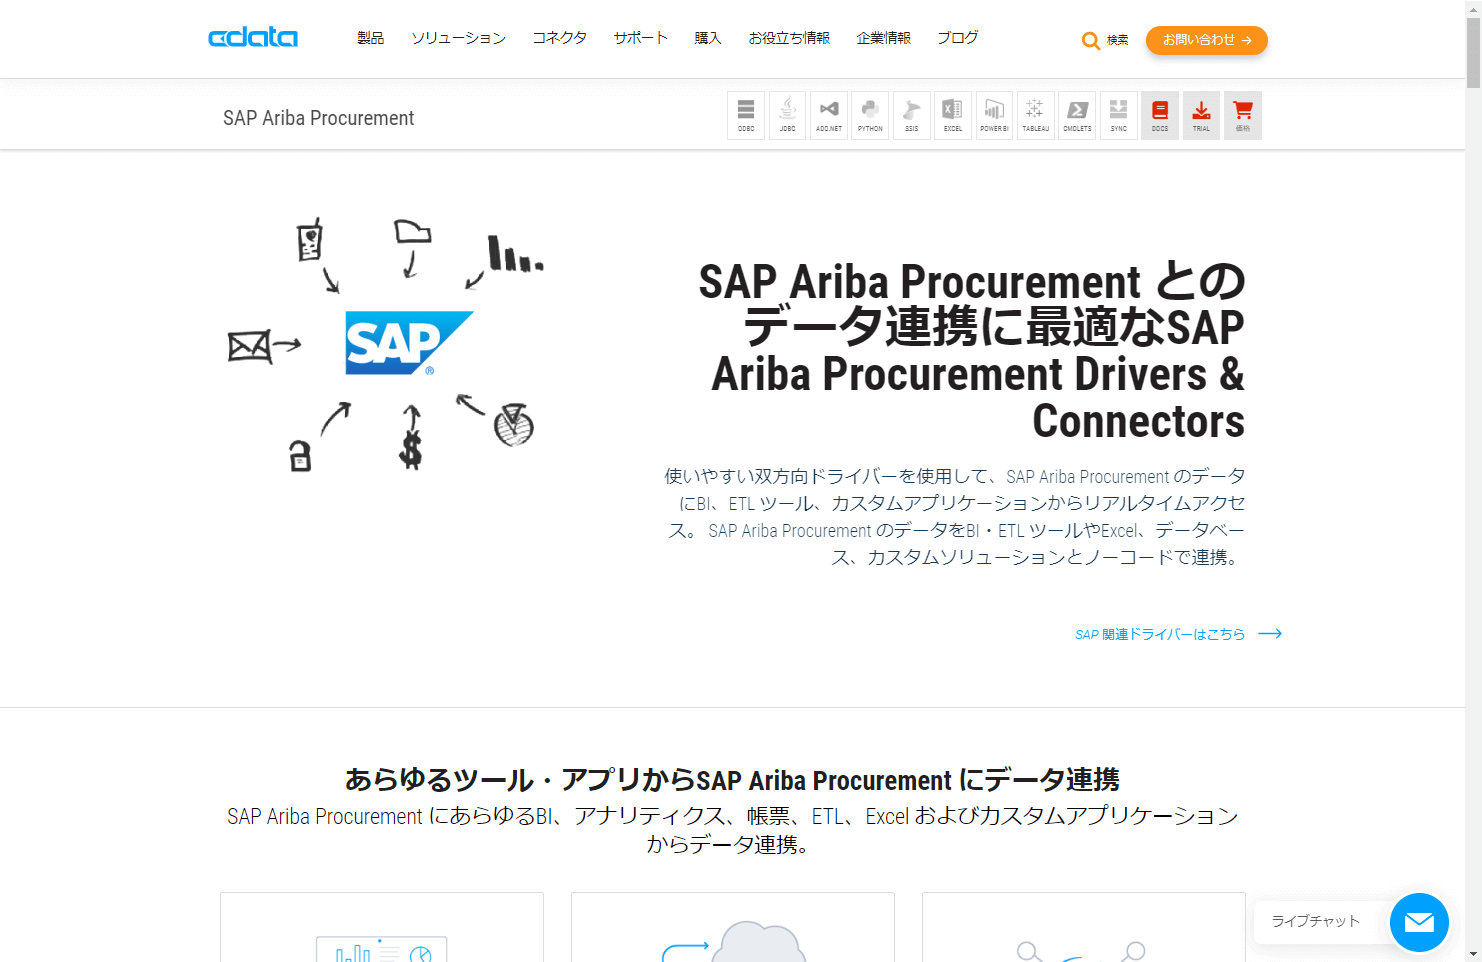Viewport: 1482px width, 962px height.
Task: Open the 製品 menu
Action: click(370, 38)
